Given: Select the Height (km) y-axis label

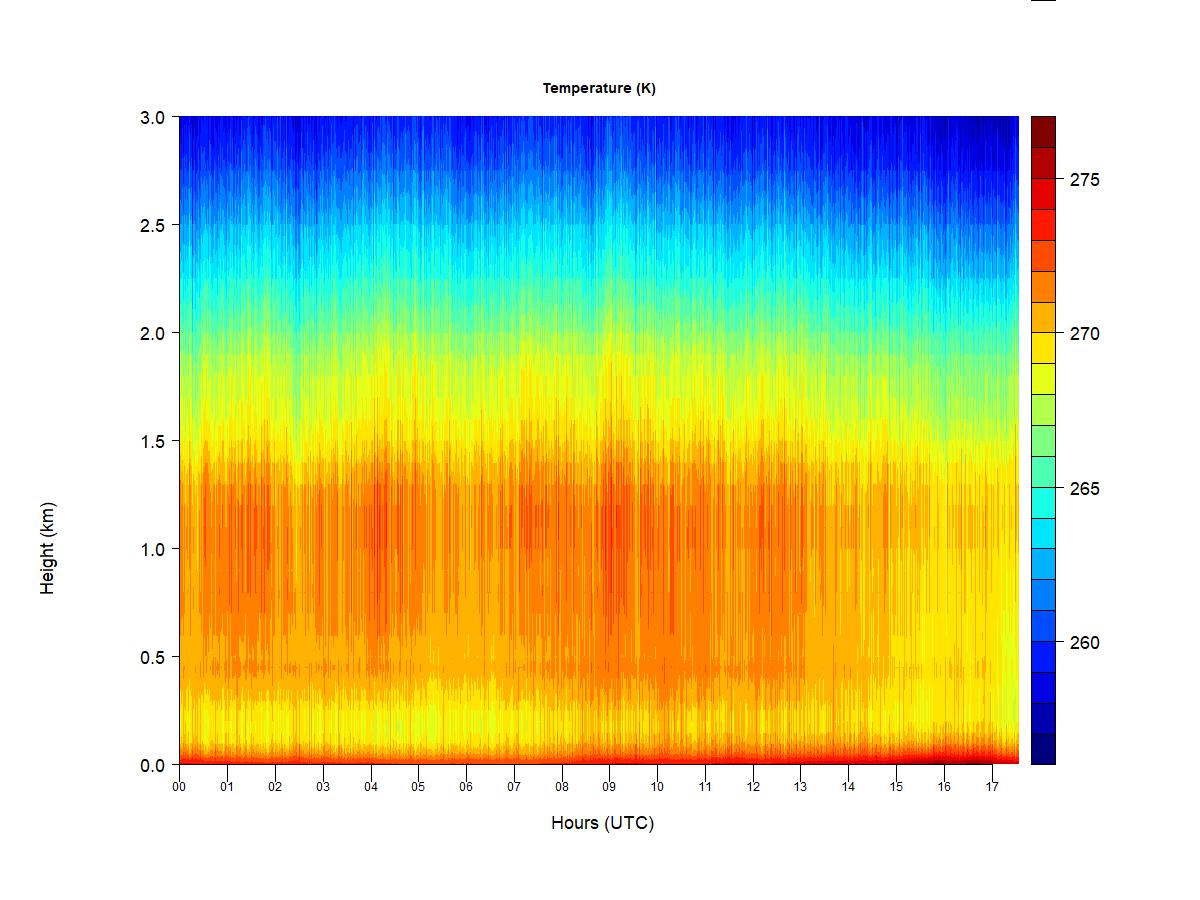Looking at the screenshot, I should (48, 548).
